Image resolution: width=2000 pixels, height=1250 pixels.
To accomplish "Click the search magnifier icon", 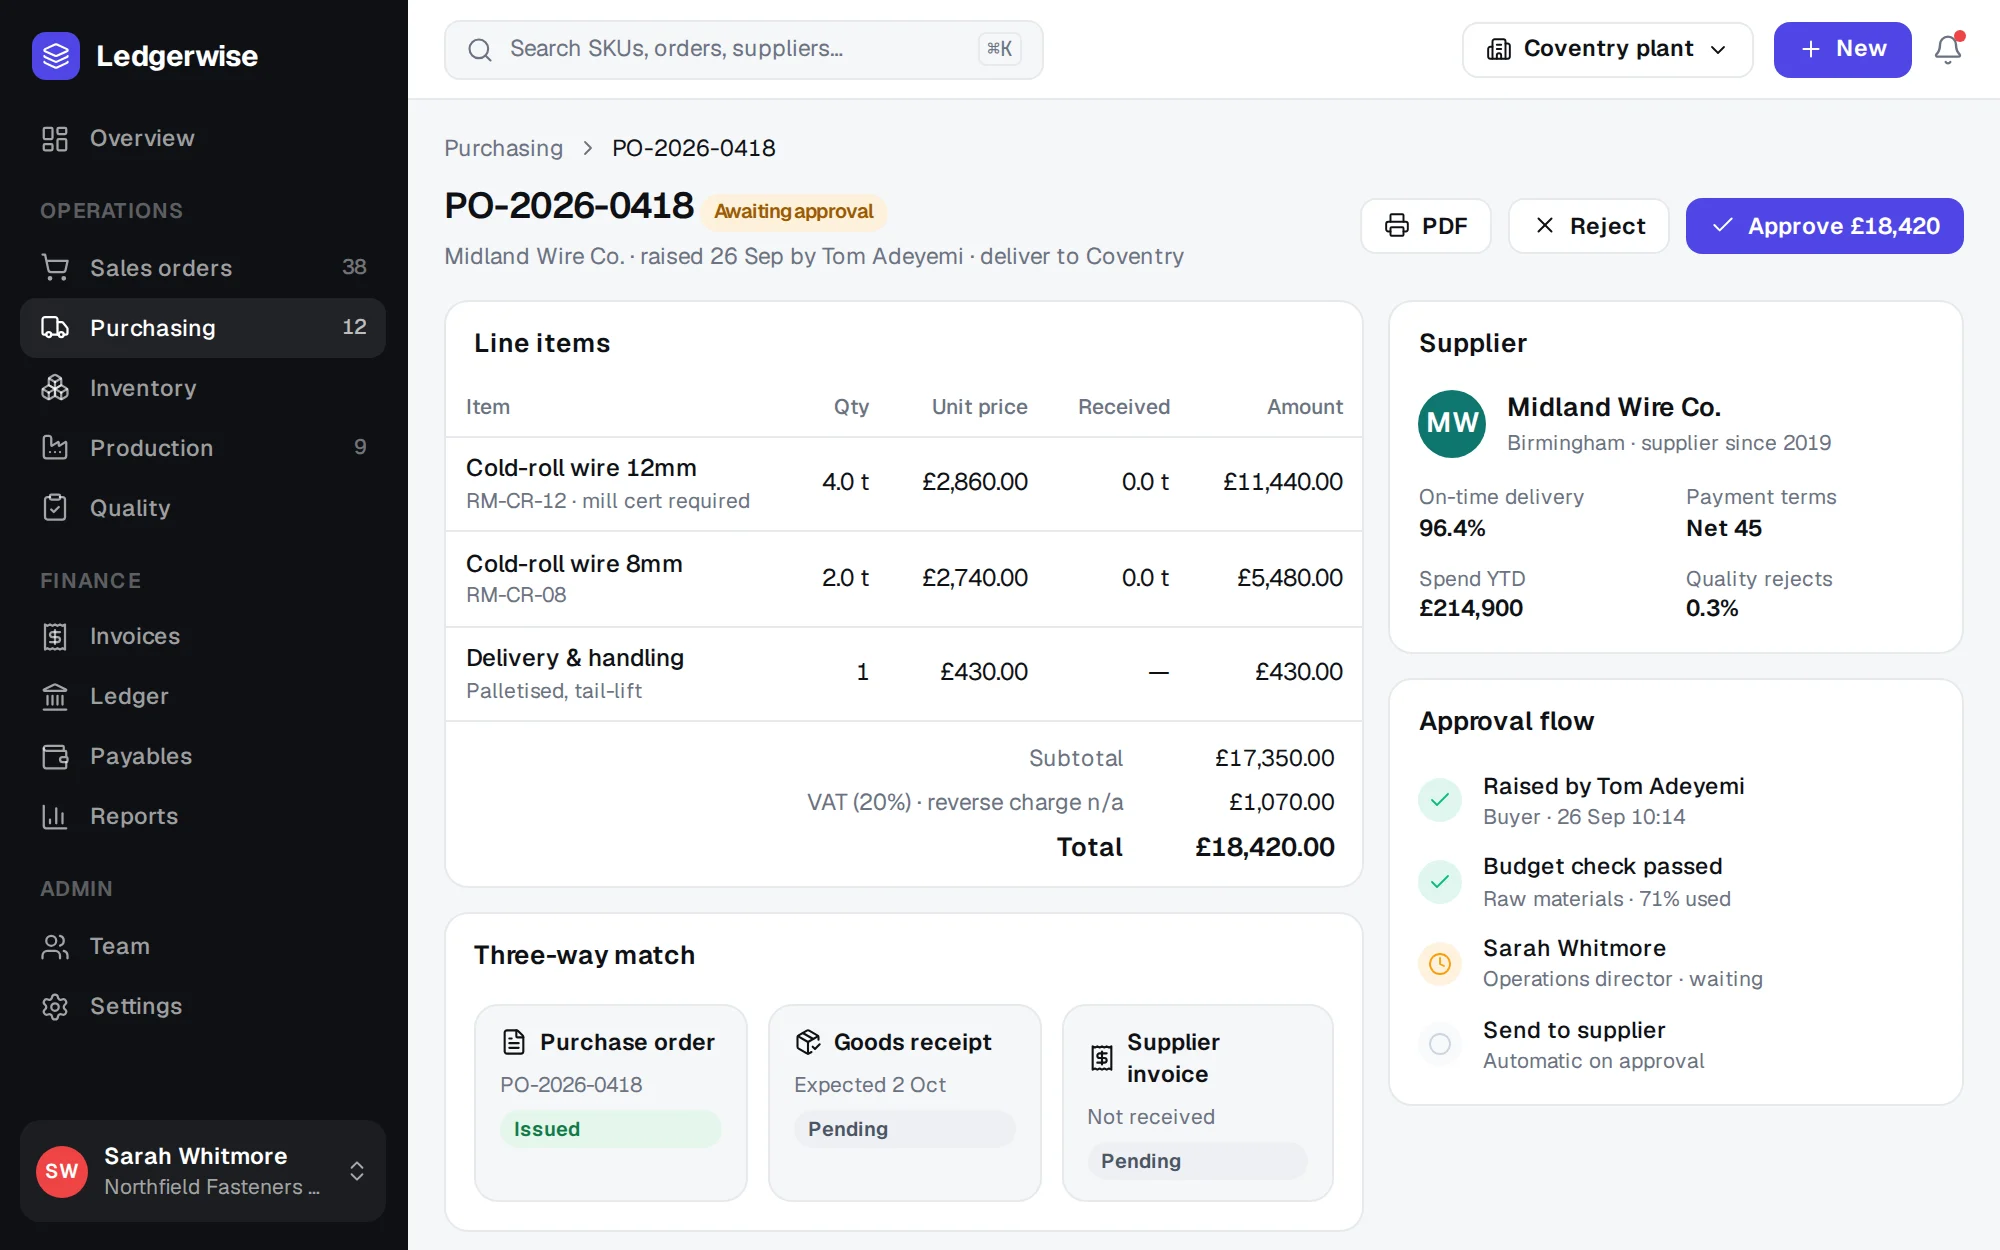I will (x=480, y=49).
